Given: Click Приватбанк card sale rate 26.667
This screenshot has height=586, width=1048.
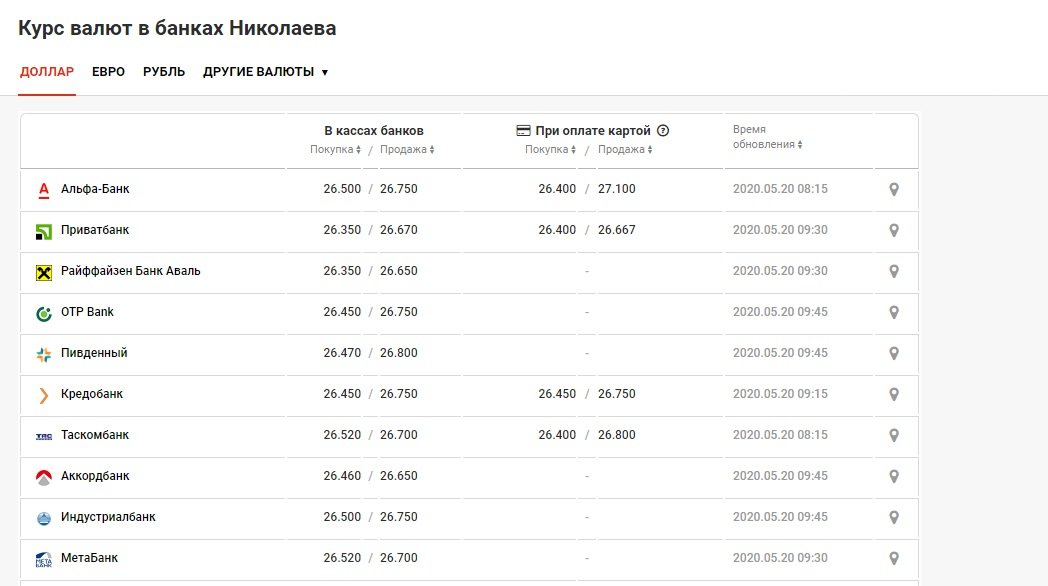Looking at the screenshot, I should tap(616, 230).
